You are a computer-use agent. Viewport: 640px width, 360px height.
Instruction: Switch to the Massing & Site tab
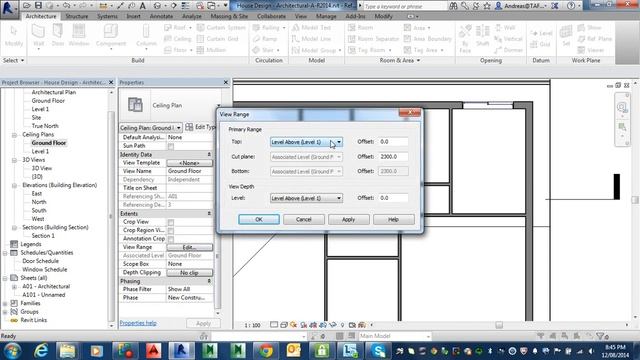point(229,16)
